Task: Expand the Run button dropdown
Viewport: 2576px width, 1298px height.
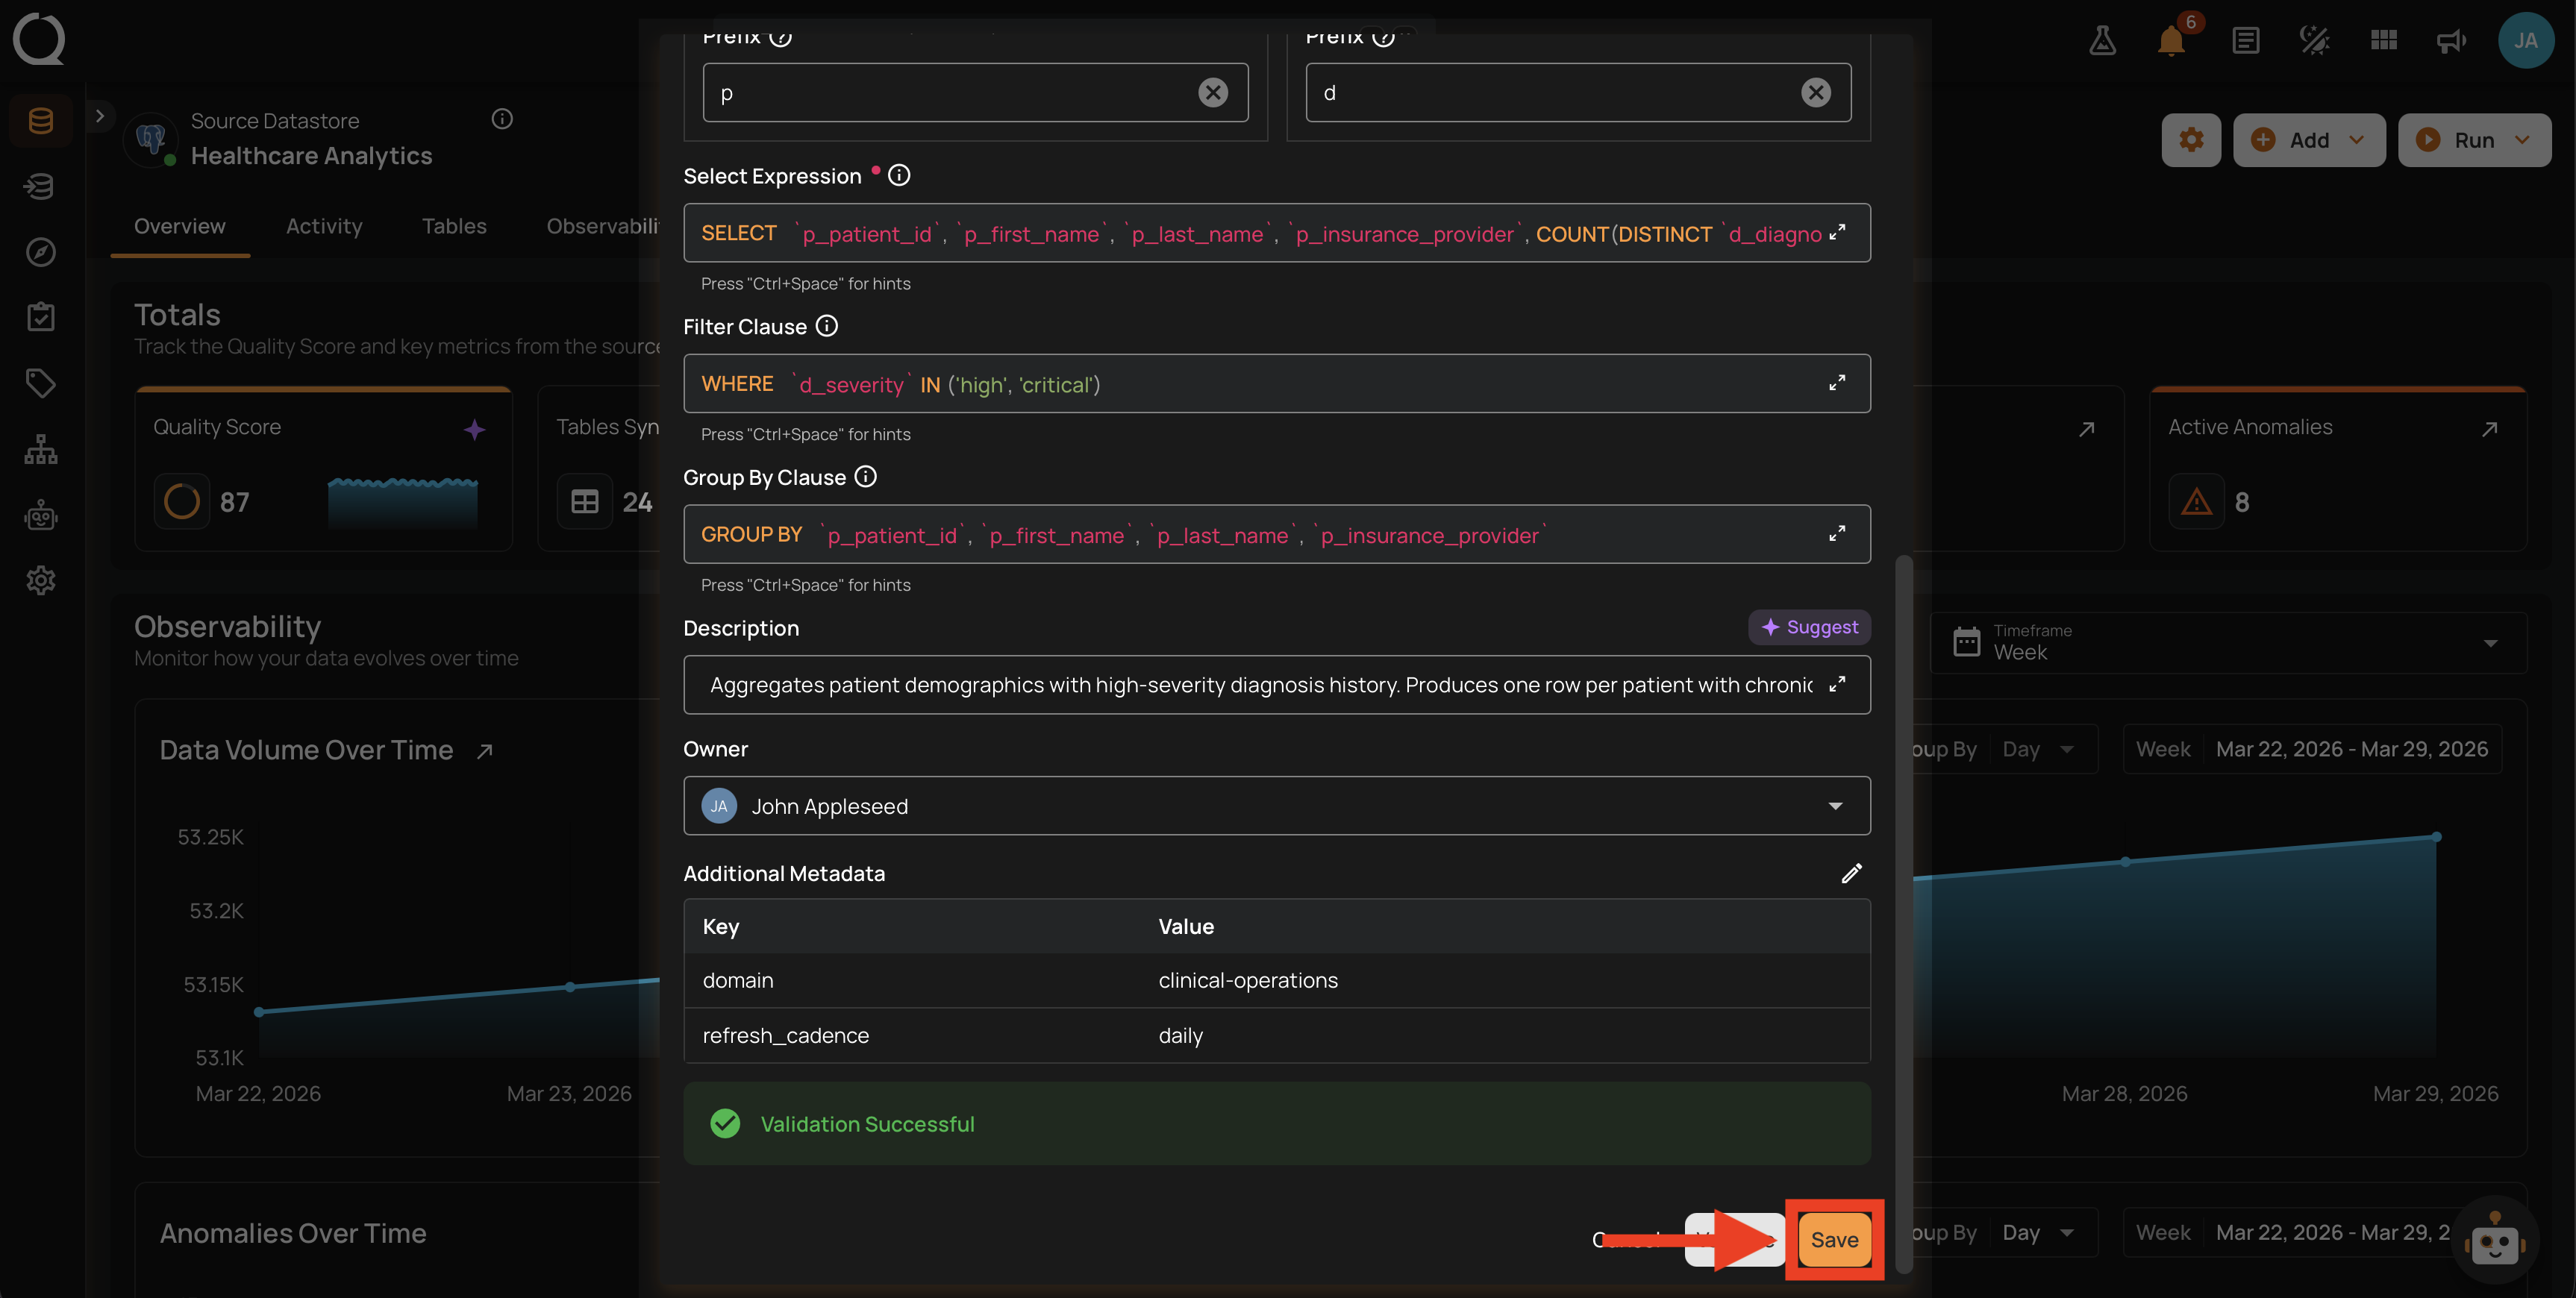Action: pyautogui.click(x=2522, y=140)
